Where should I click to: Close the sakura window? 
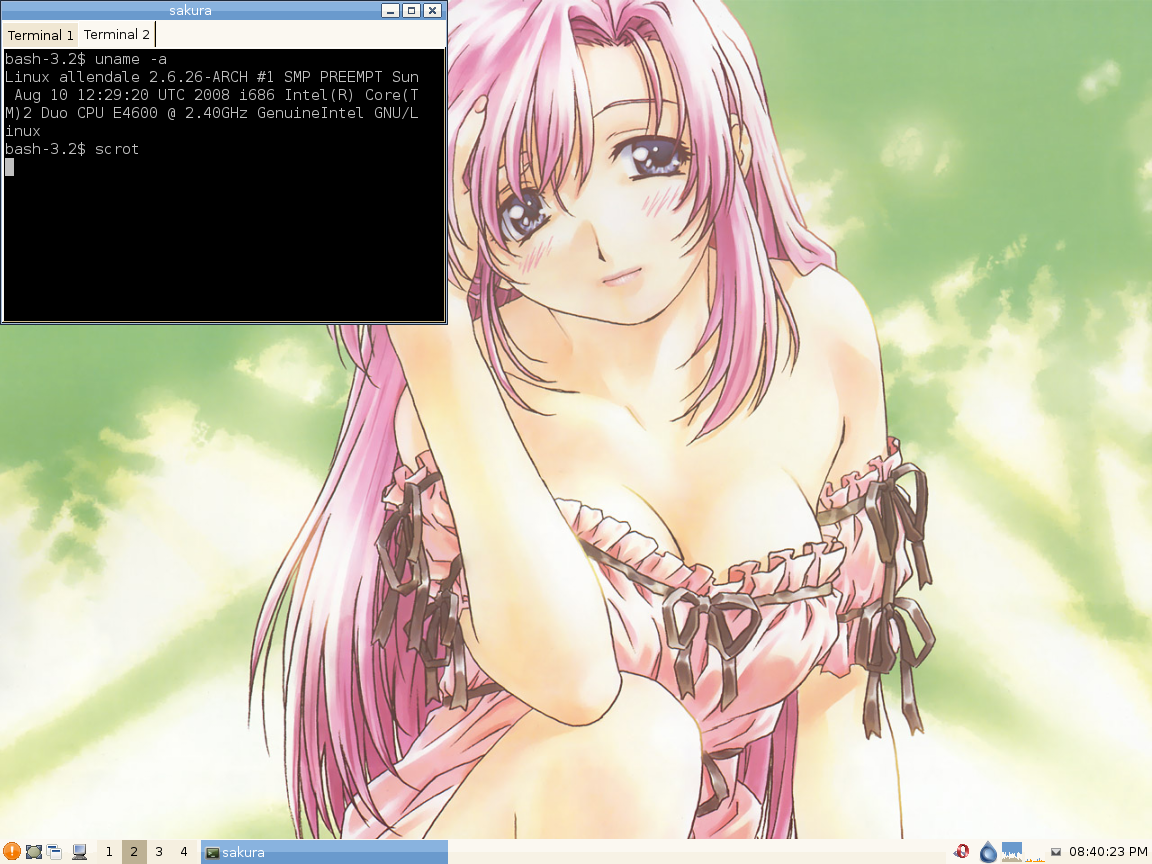(433, 10)
